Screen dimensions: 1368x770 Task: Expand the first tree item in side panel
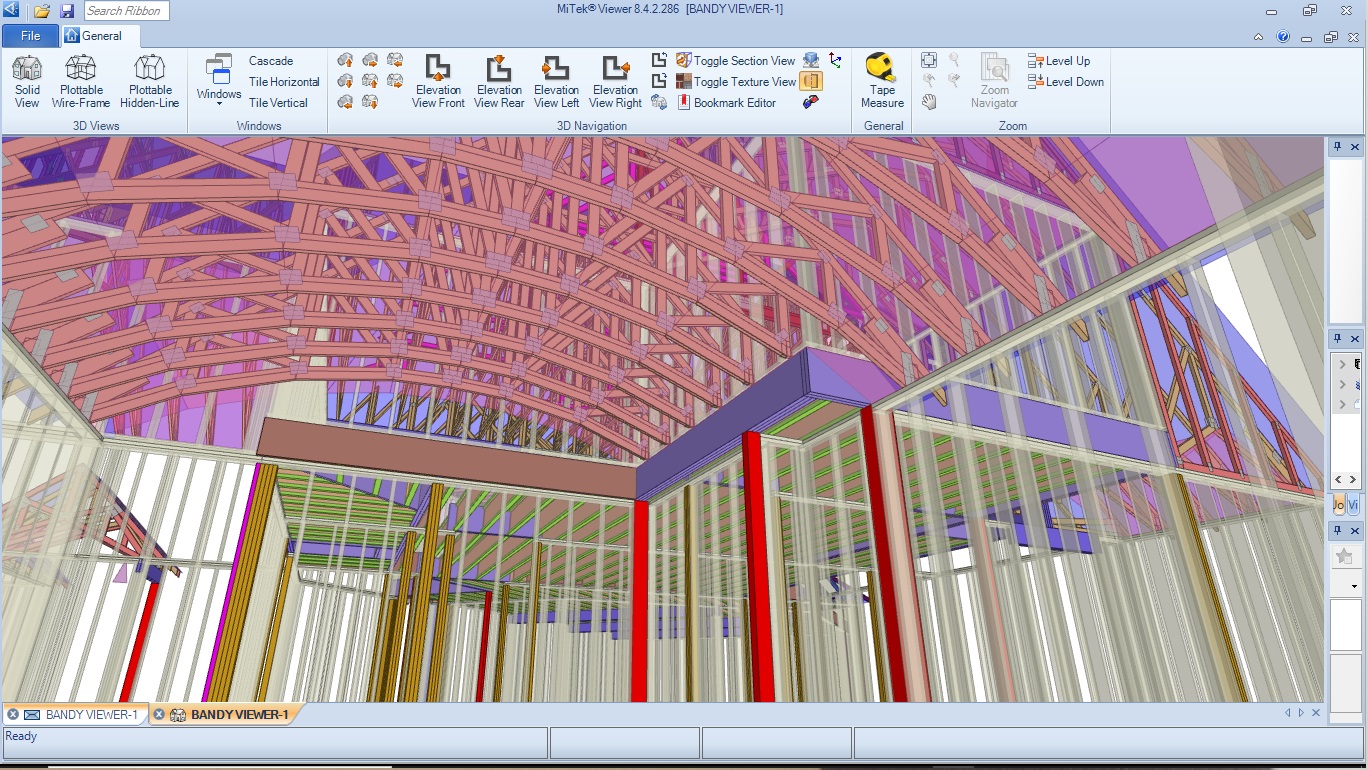pyautogui.click(x=1342, y=364)
